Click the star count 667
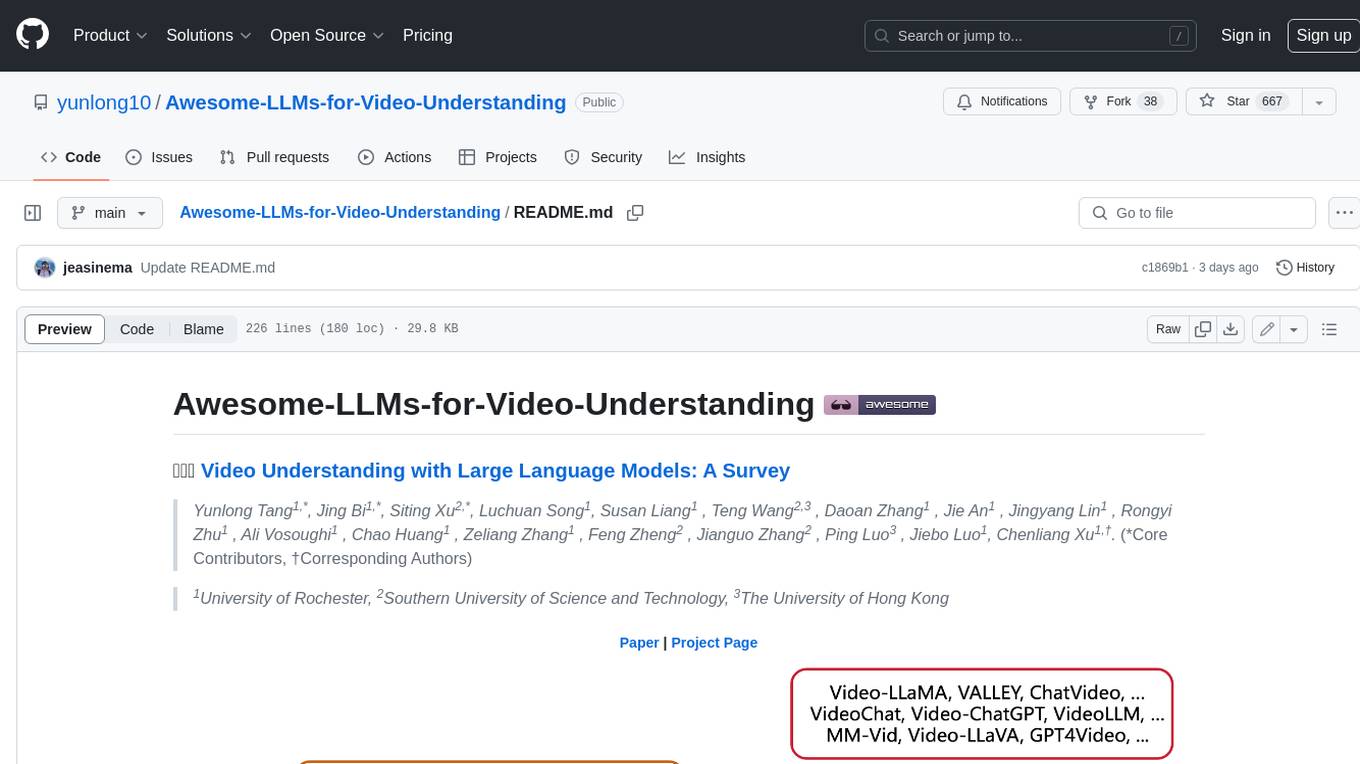Screen dimensions: 1360x764 click(x=1272, y=102)
